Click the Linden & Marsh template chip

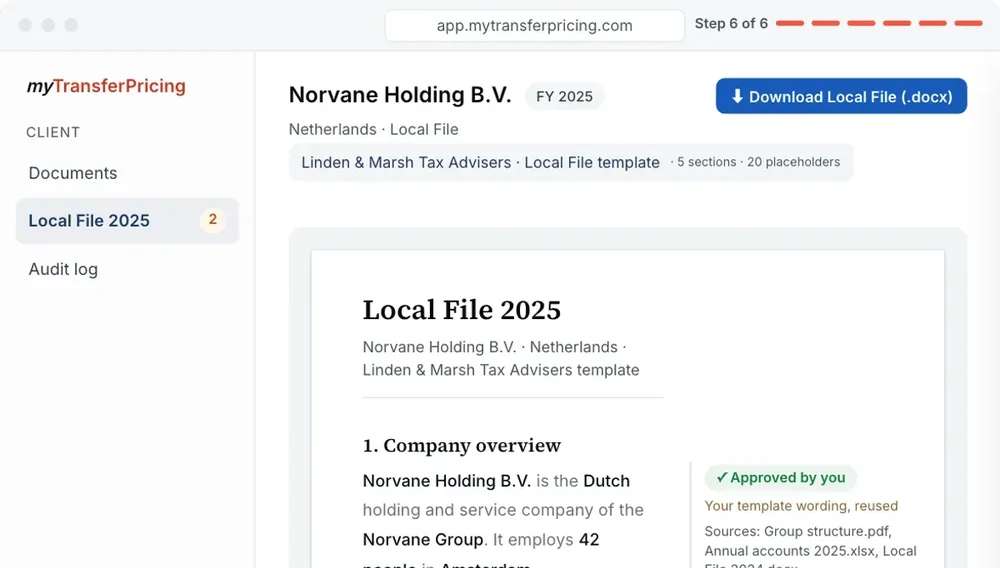pyautogui.click(x=571, y=162)
